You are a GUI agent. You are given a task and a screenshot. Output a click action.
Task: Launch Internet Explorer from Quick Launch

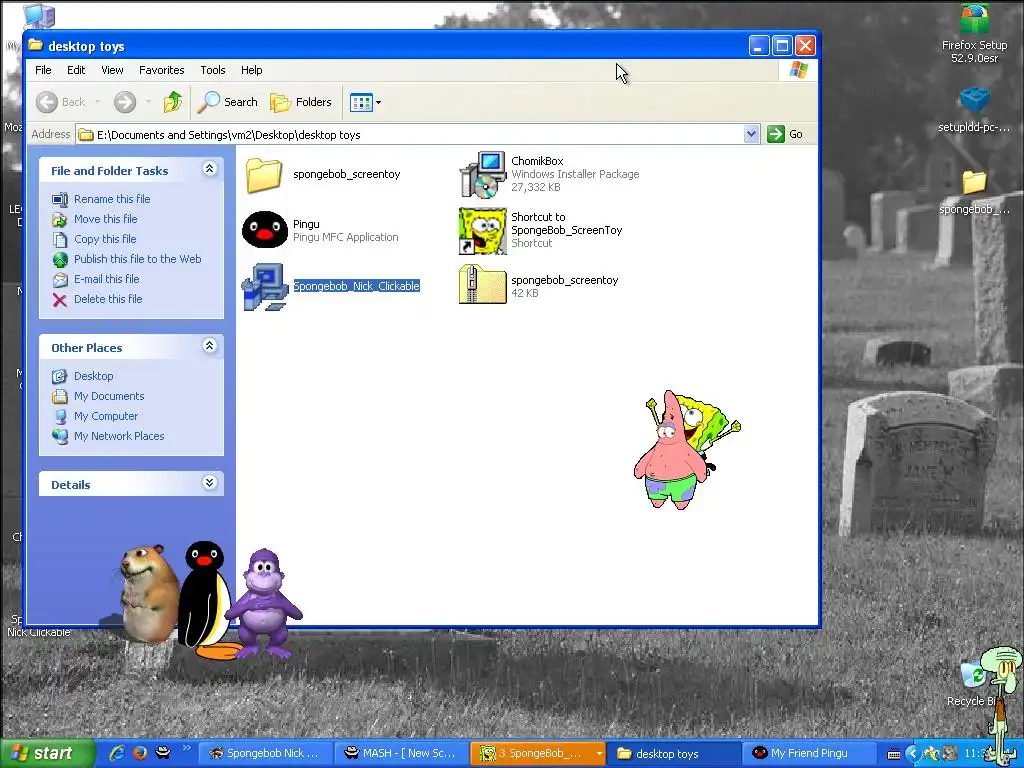click(117, 753)
